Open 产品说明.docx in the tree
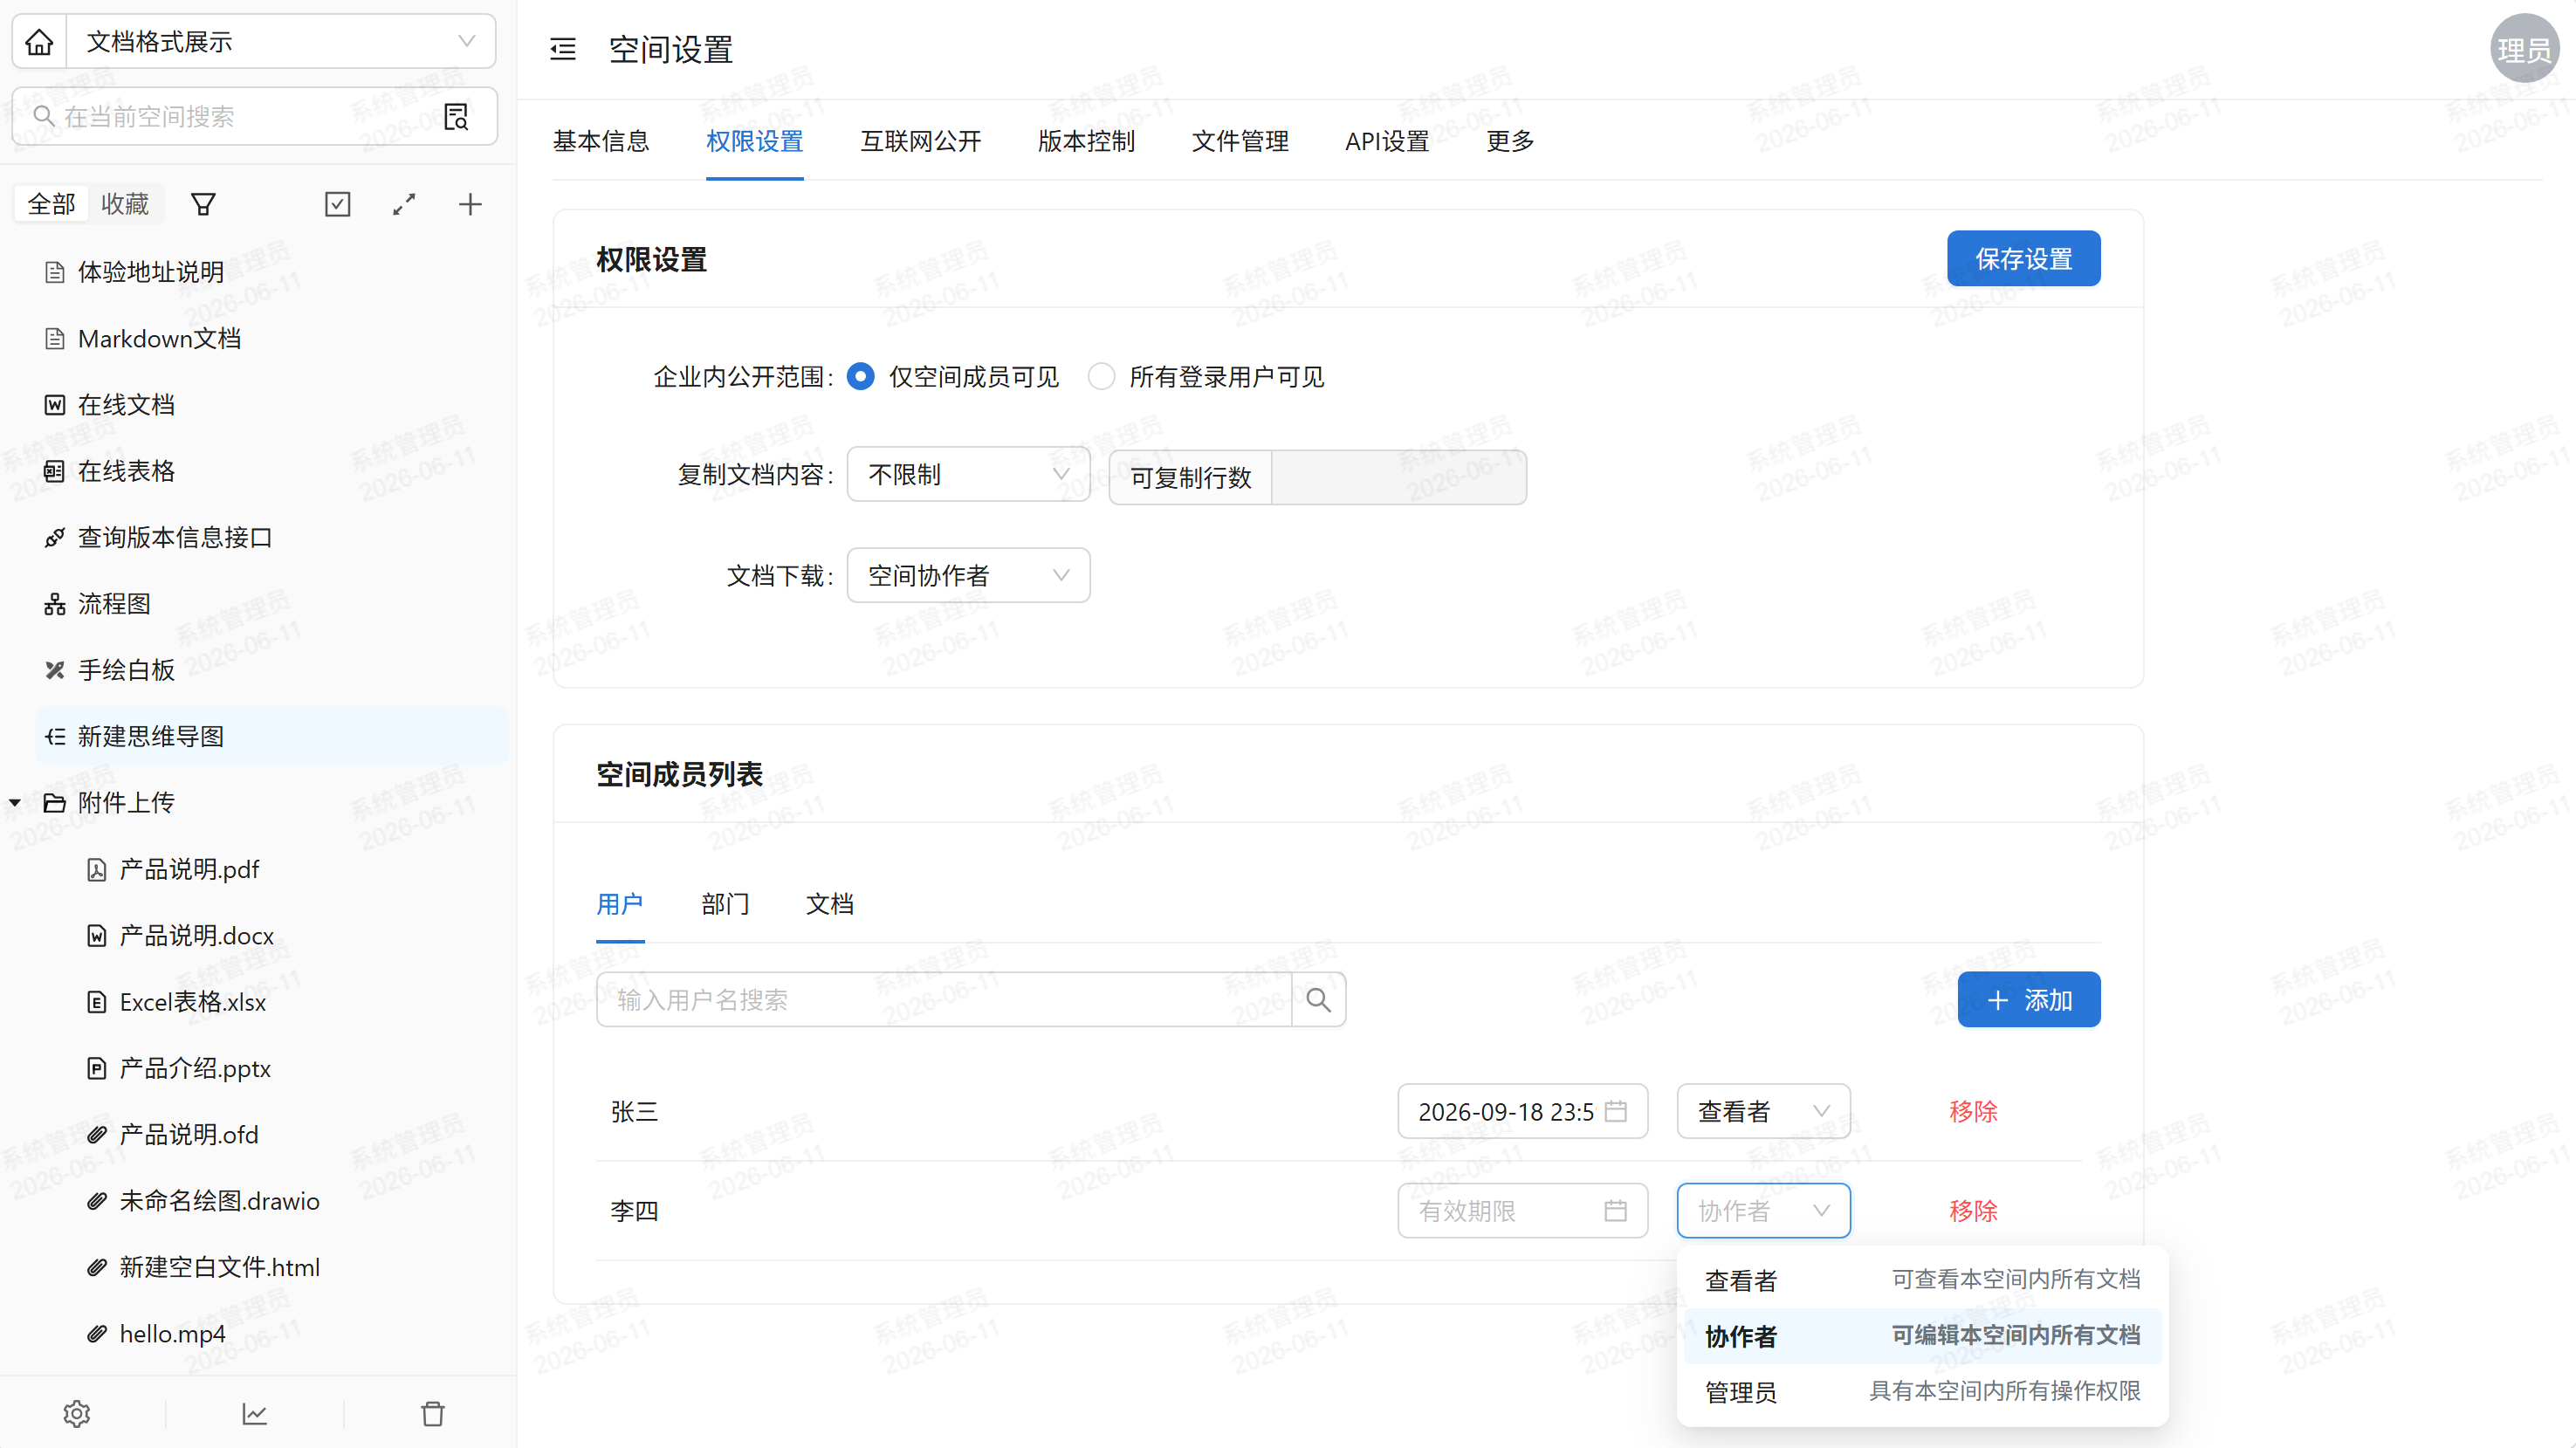2576x1448 pixels. (197, 936)
